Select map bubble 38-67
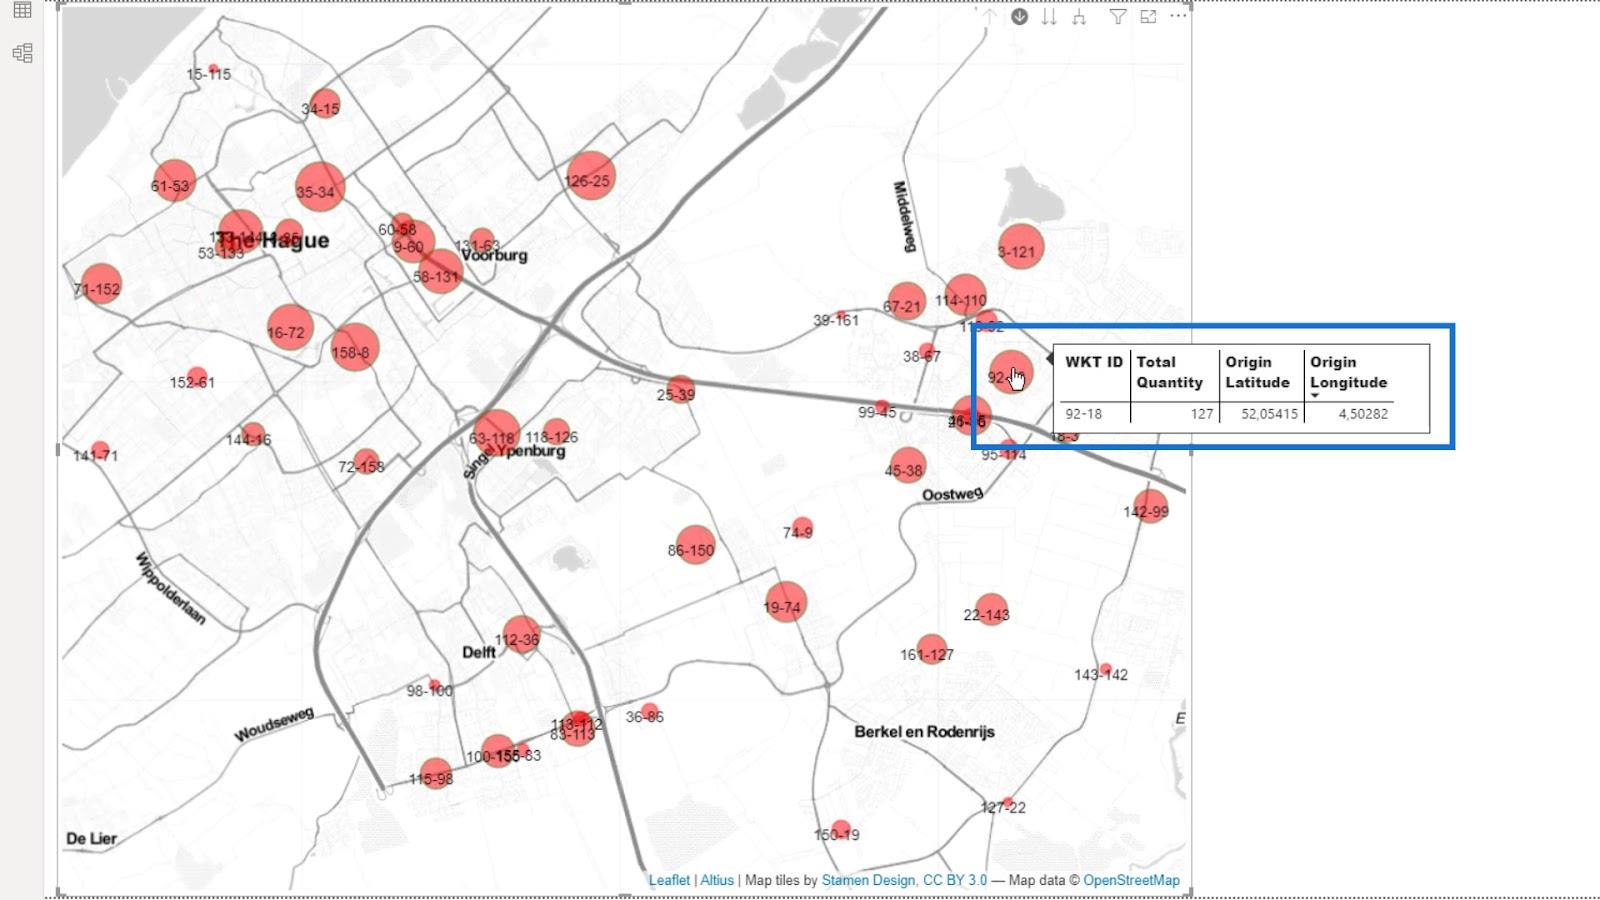 927,352
